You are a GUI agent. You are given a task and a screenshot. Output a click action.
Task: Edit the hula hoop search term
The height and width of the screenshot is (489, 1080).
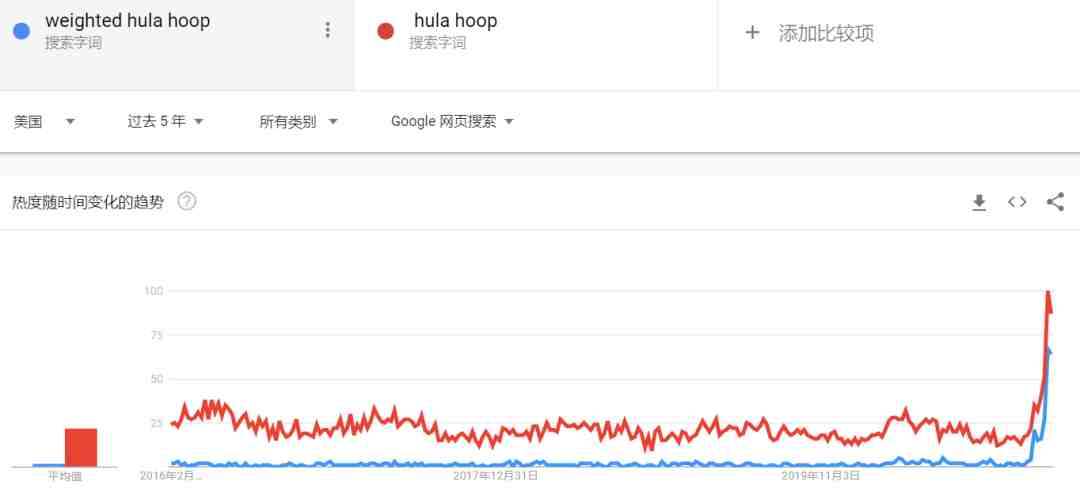[455, 21]
